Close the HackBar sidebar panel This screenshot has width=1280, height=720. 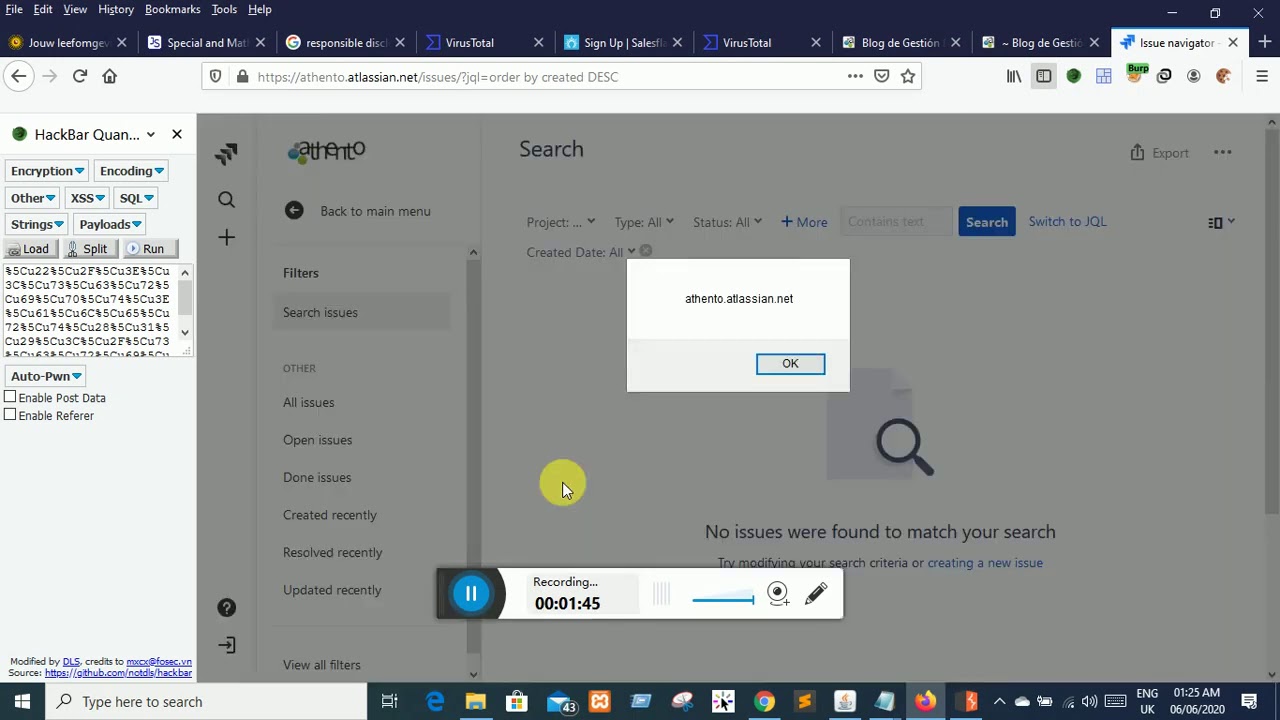pos(177,134)
